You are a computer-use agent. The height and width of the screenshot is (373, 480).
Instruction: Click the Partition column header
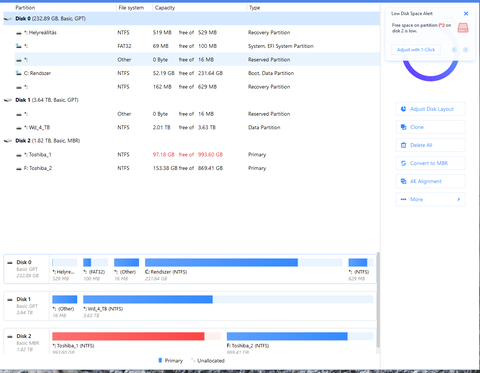point(25,8)
